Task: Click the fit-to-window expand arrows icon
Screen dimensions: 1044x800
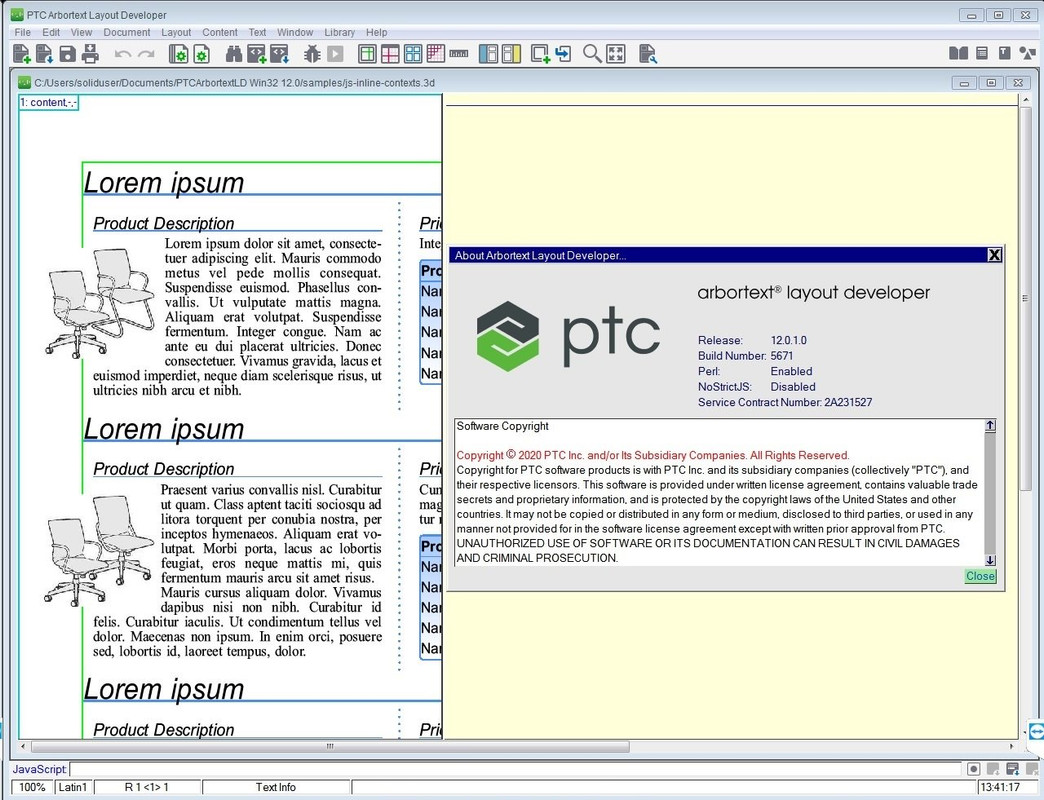Action: (616, 54)
